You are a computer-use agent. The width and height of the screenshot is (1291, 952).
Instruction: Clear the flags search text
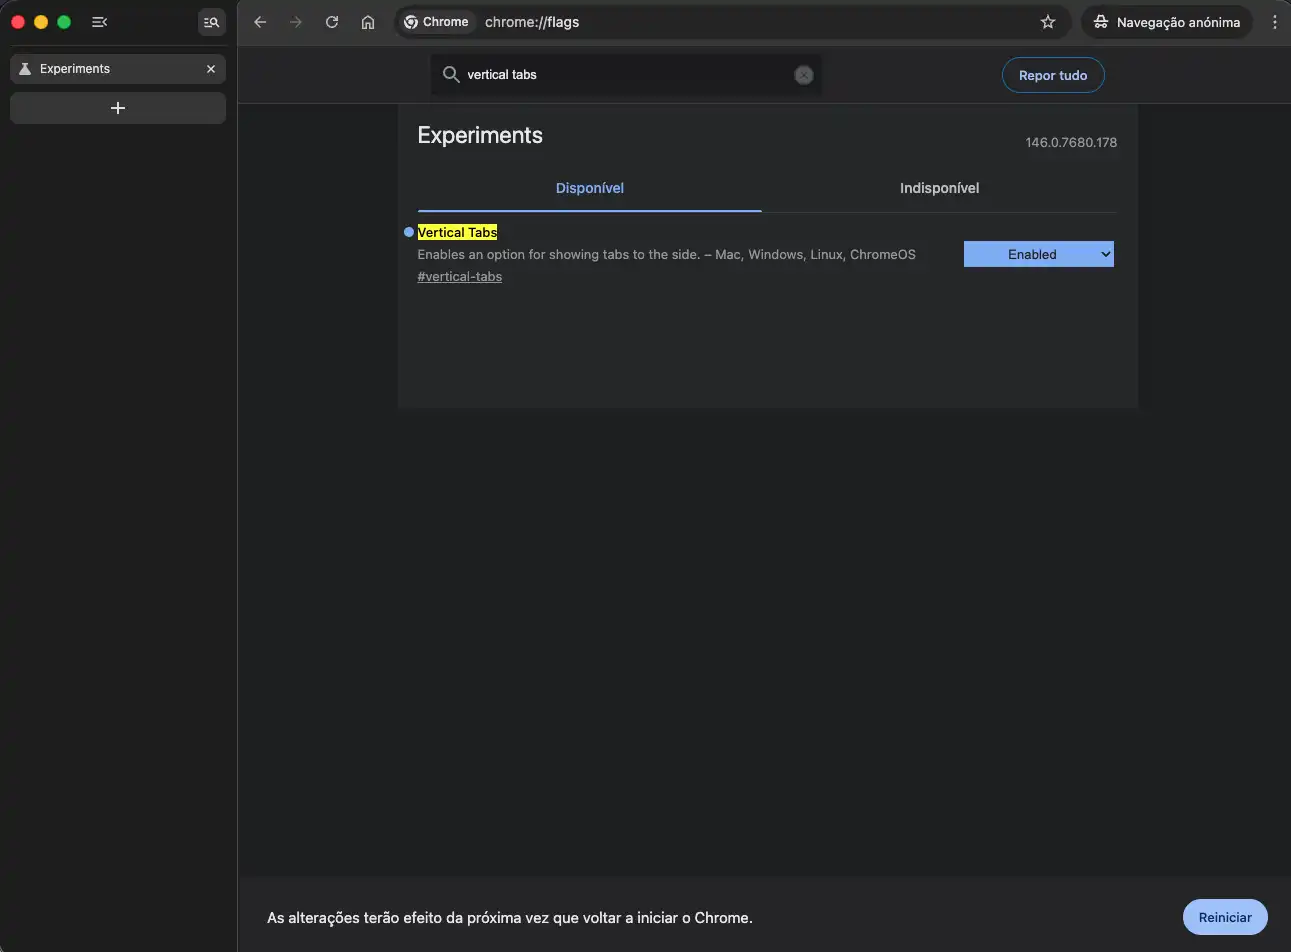[x=803, y=75]
